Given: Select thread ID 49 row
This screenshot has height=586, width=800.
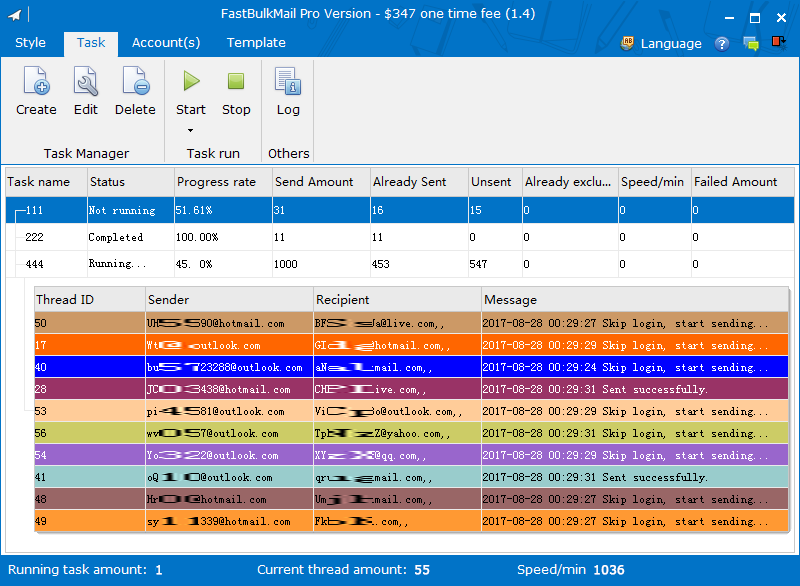Looking at the screenshot, I should point(411,521).
